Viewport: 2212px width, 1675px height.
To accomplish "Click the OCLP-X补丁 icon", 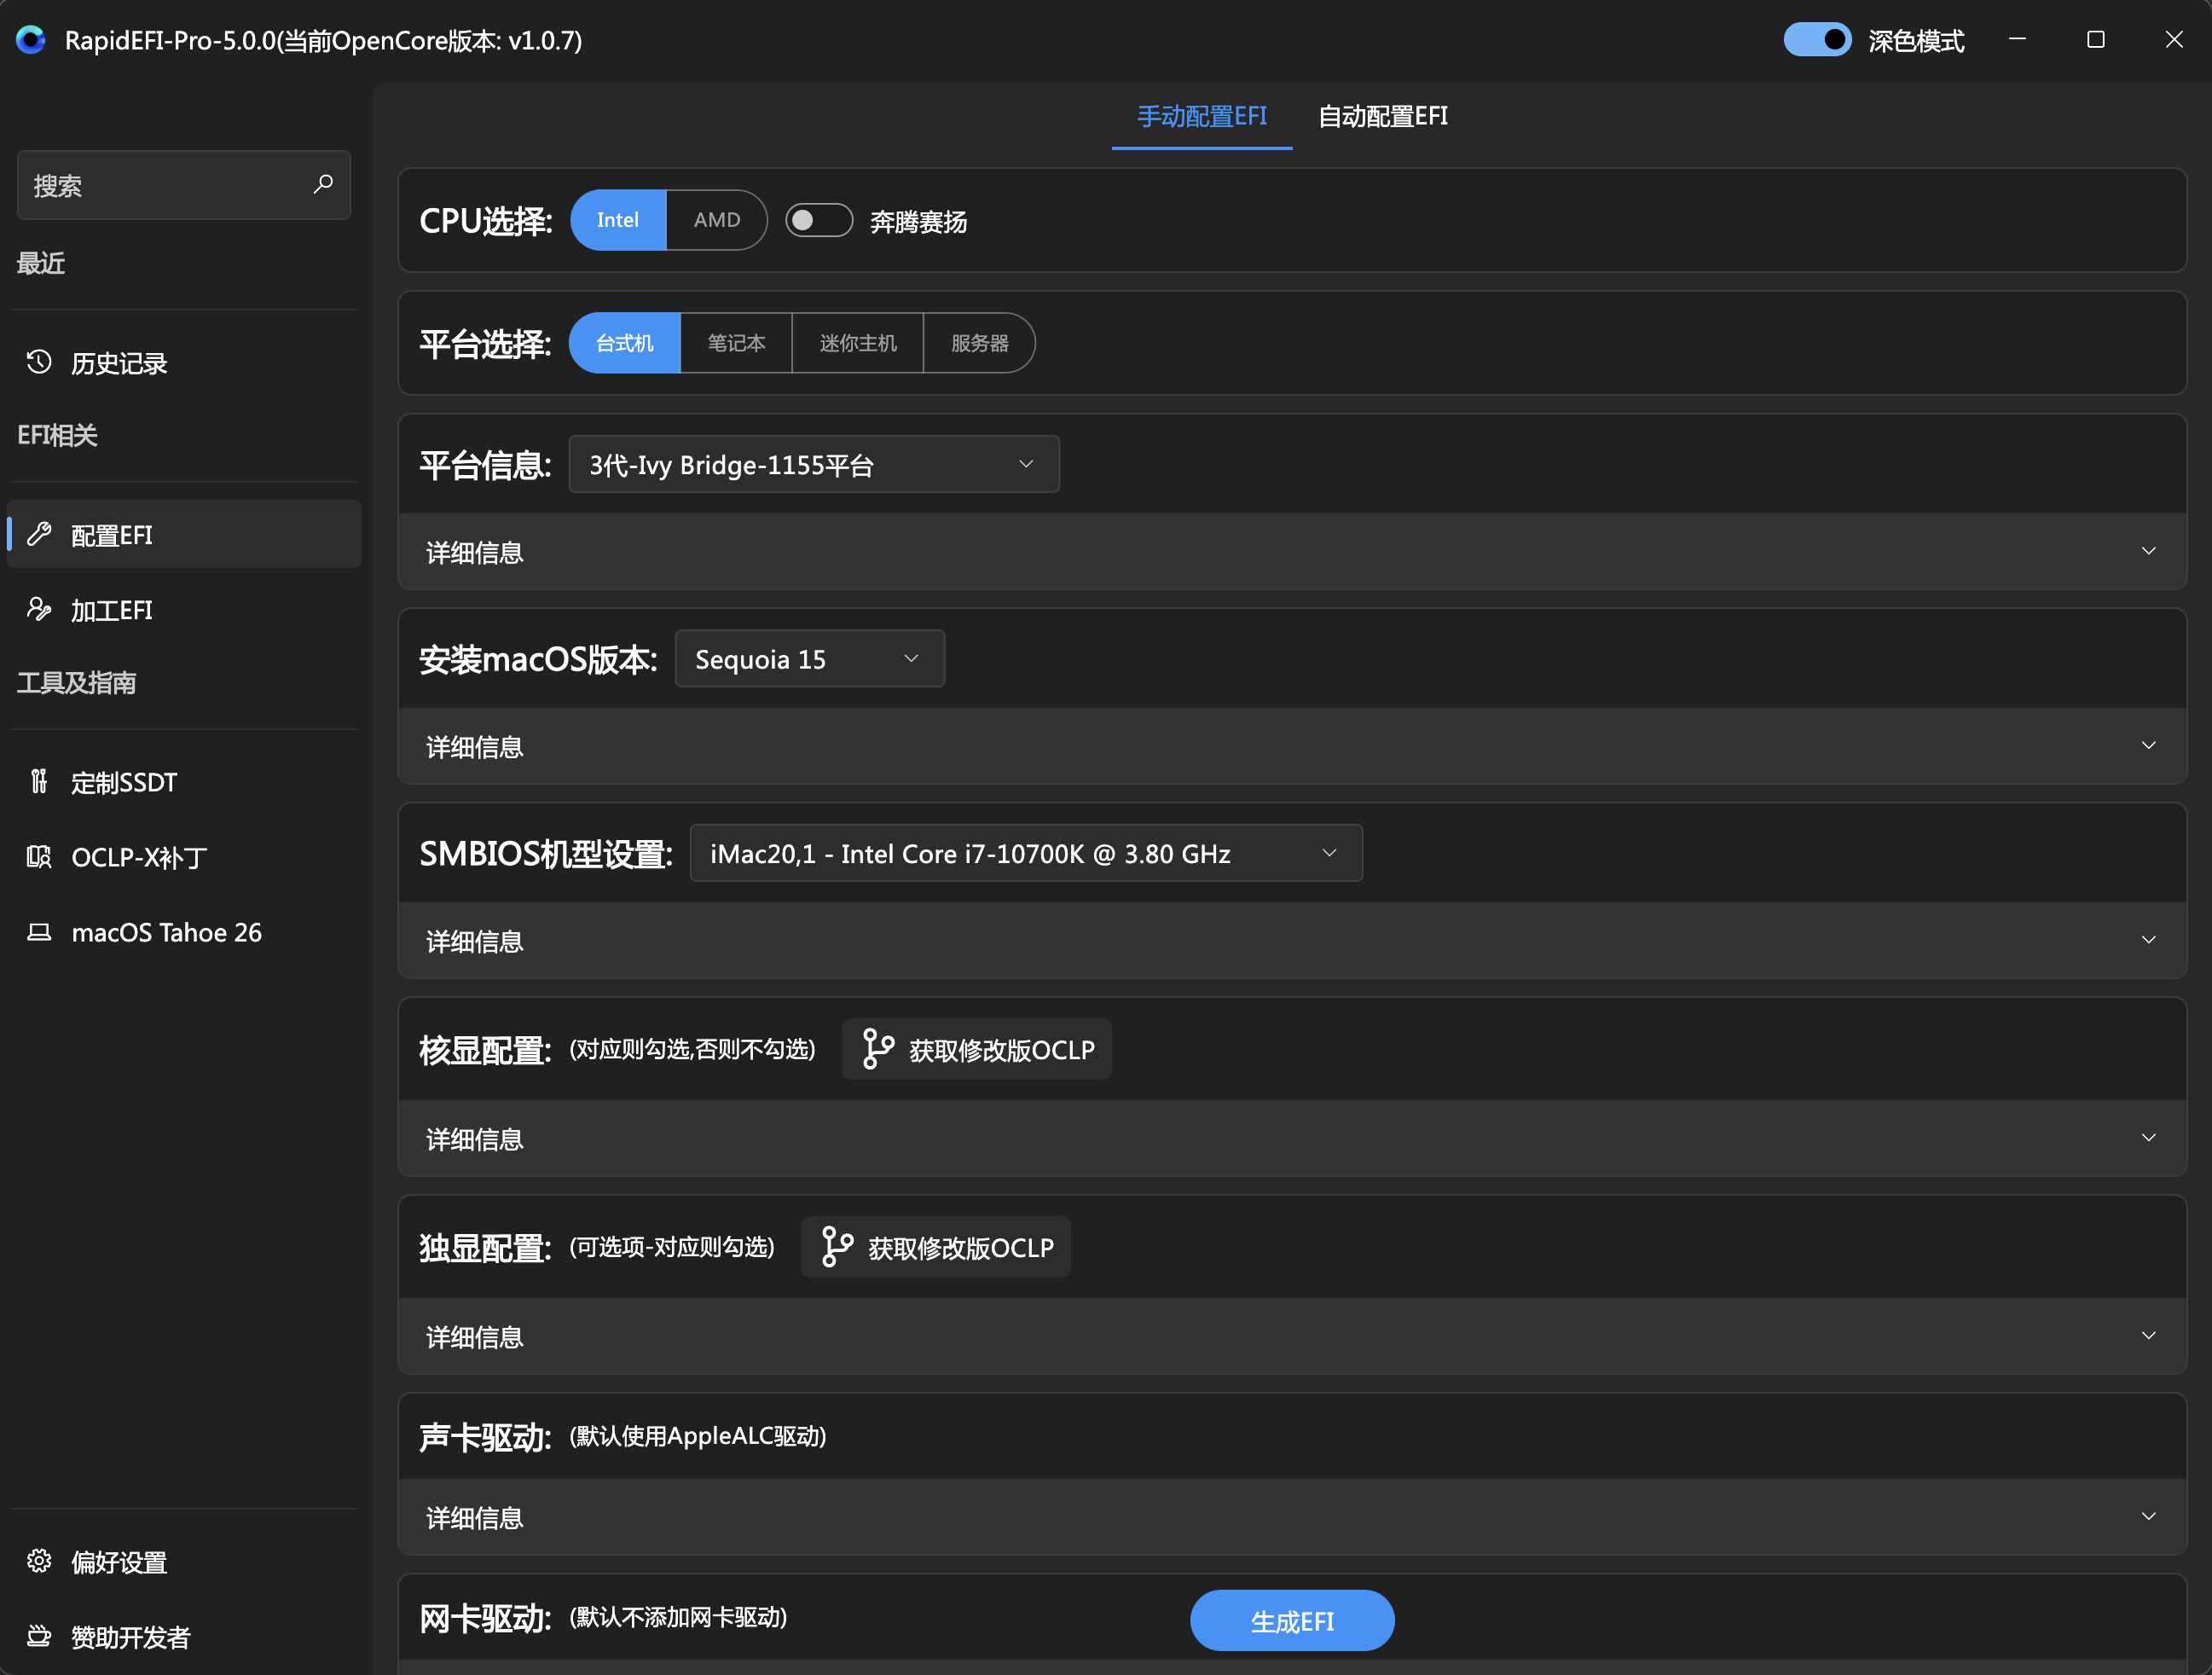I will [39, 856].
